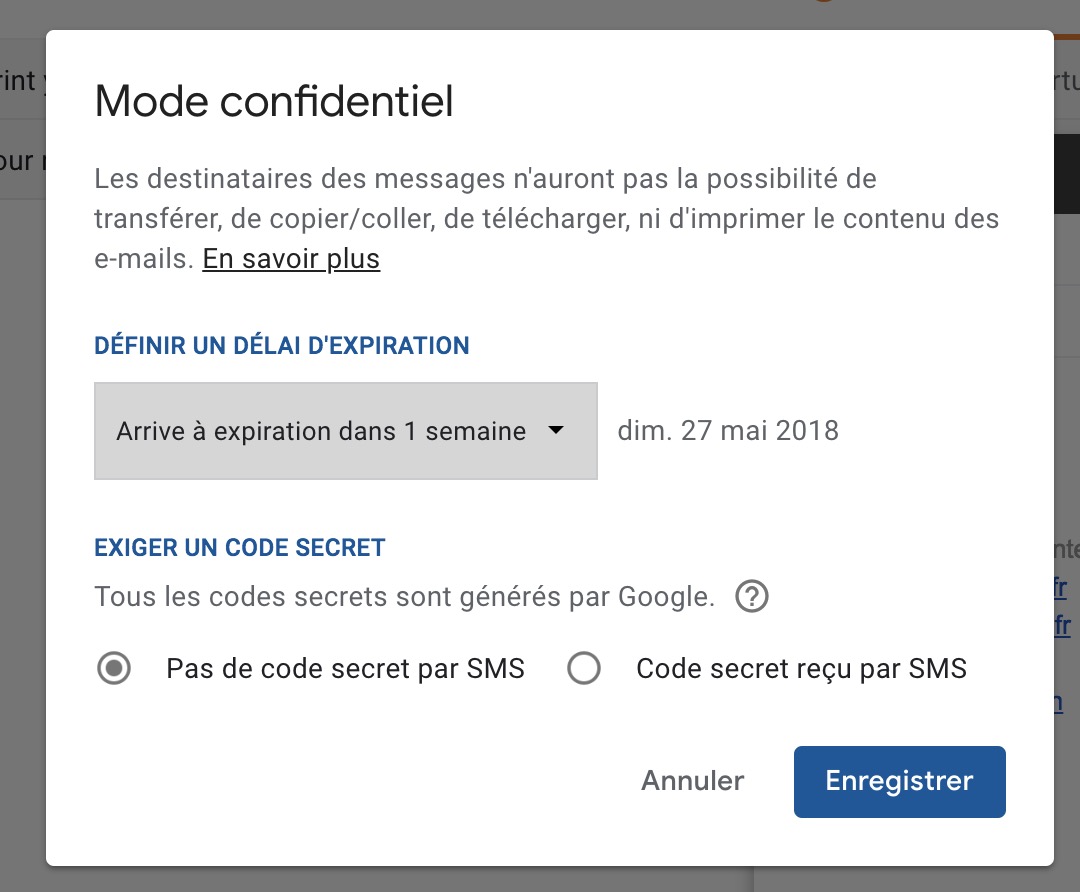Click the help question mark icon
The image size is (1080, 892).
coord(751,598)
